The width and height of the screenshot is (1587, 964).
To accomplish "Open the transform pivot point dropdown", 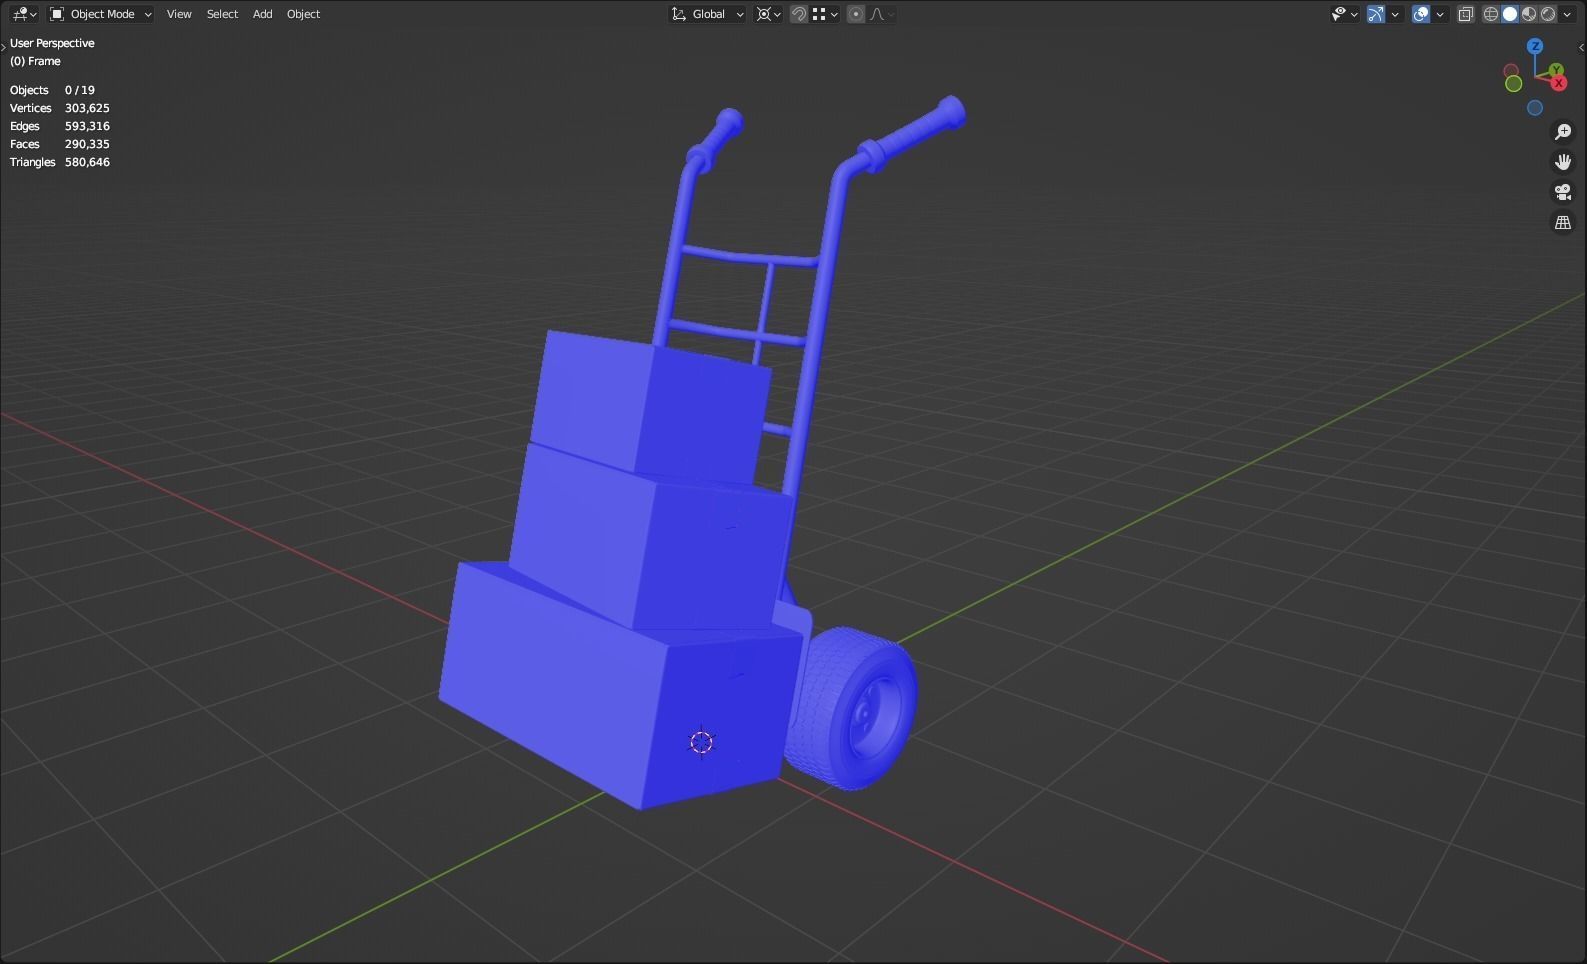I will tap(768, 14).
